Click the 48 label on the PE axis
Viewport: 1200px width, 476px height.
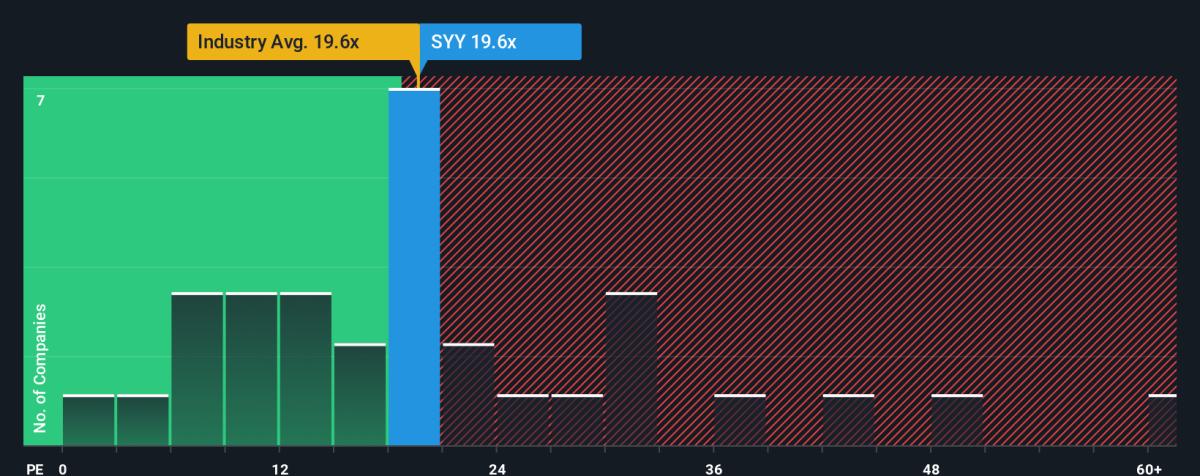[x=931, y=466]
